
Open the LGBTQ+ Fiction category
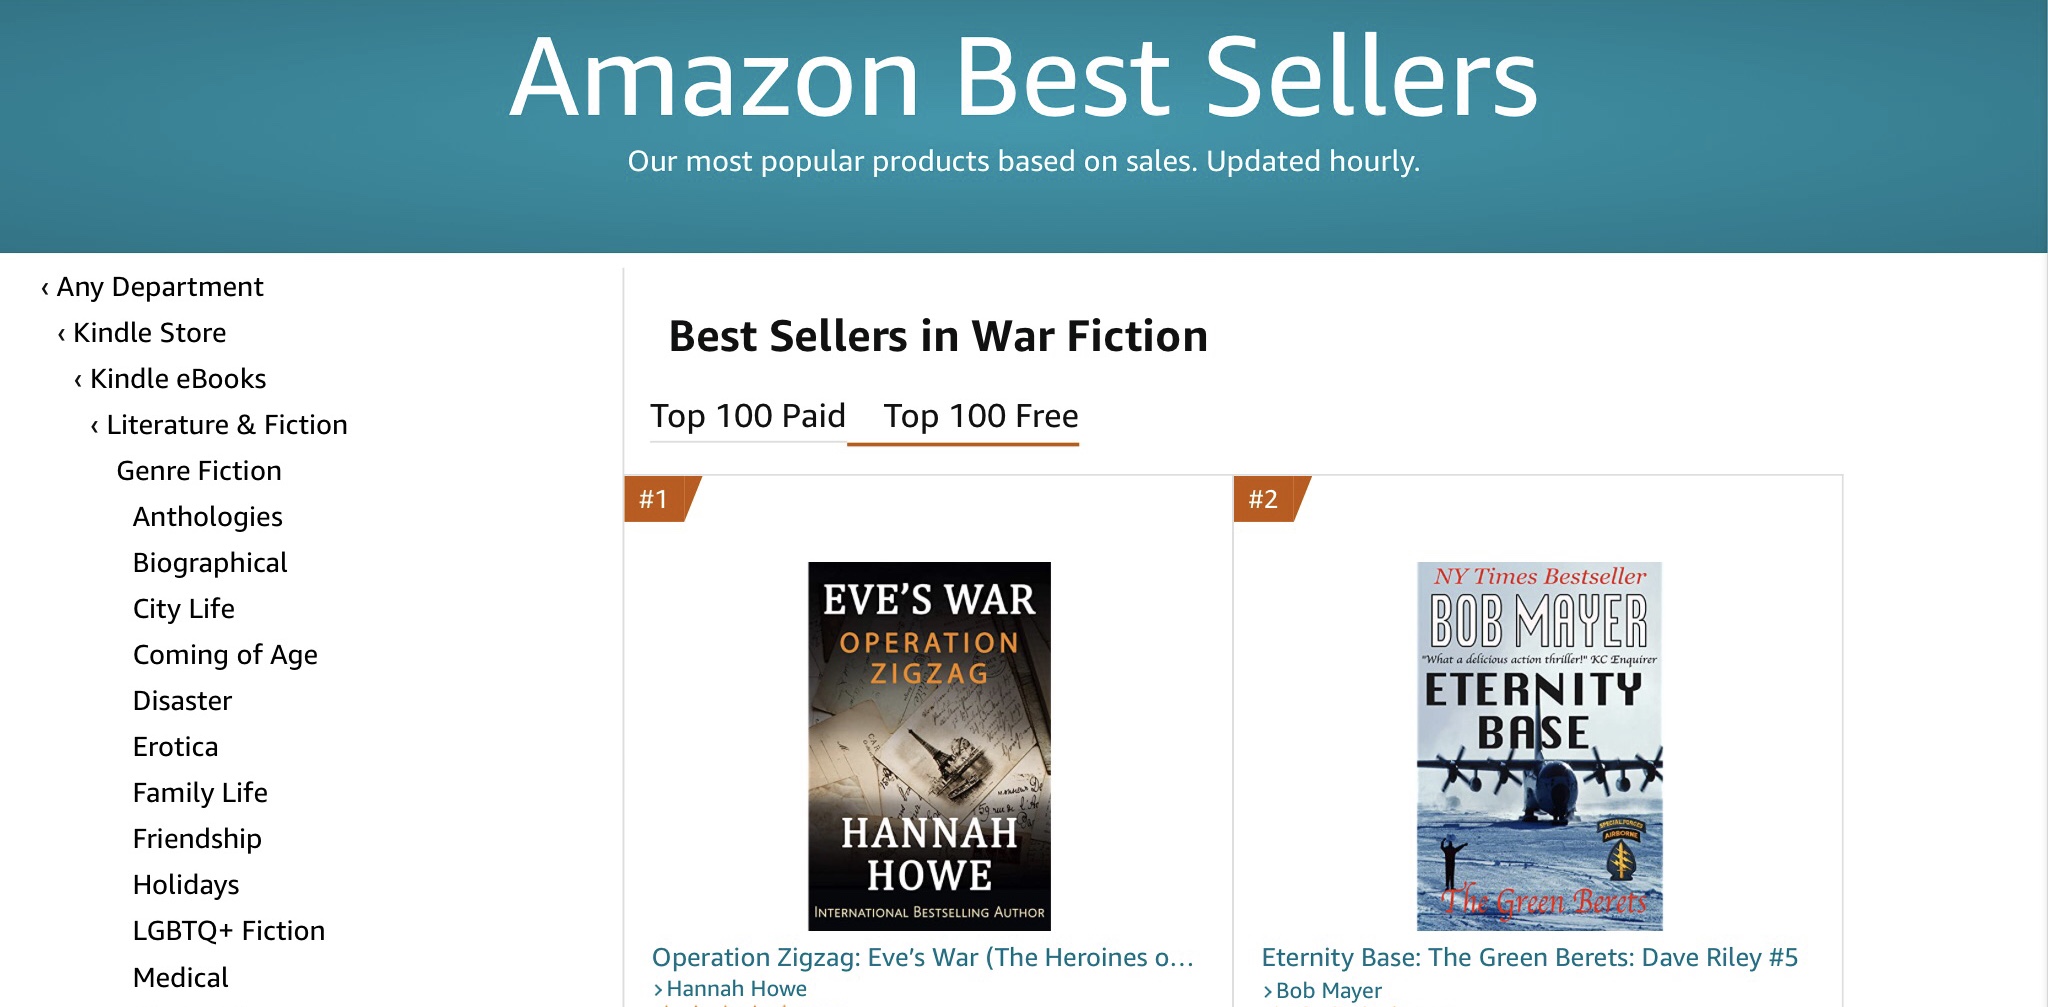(x=228, y=931)
